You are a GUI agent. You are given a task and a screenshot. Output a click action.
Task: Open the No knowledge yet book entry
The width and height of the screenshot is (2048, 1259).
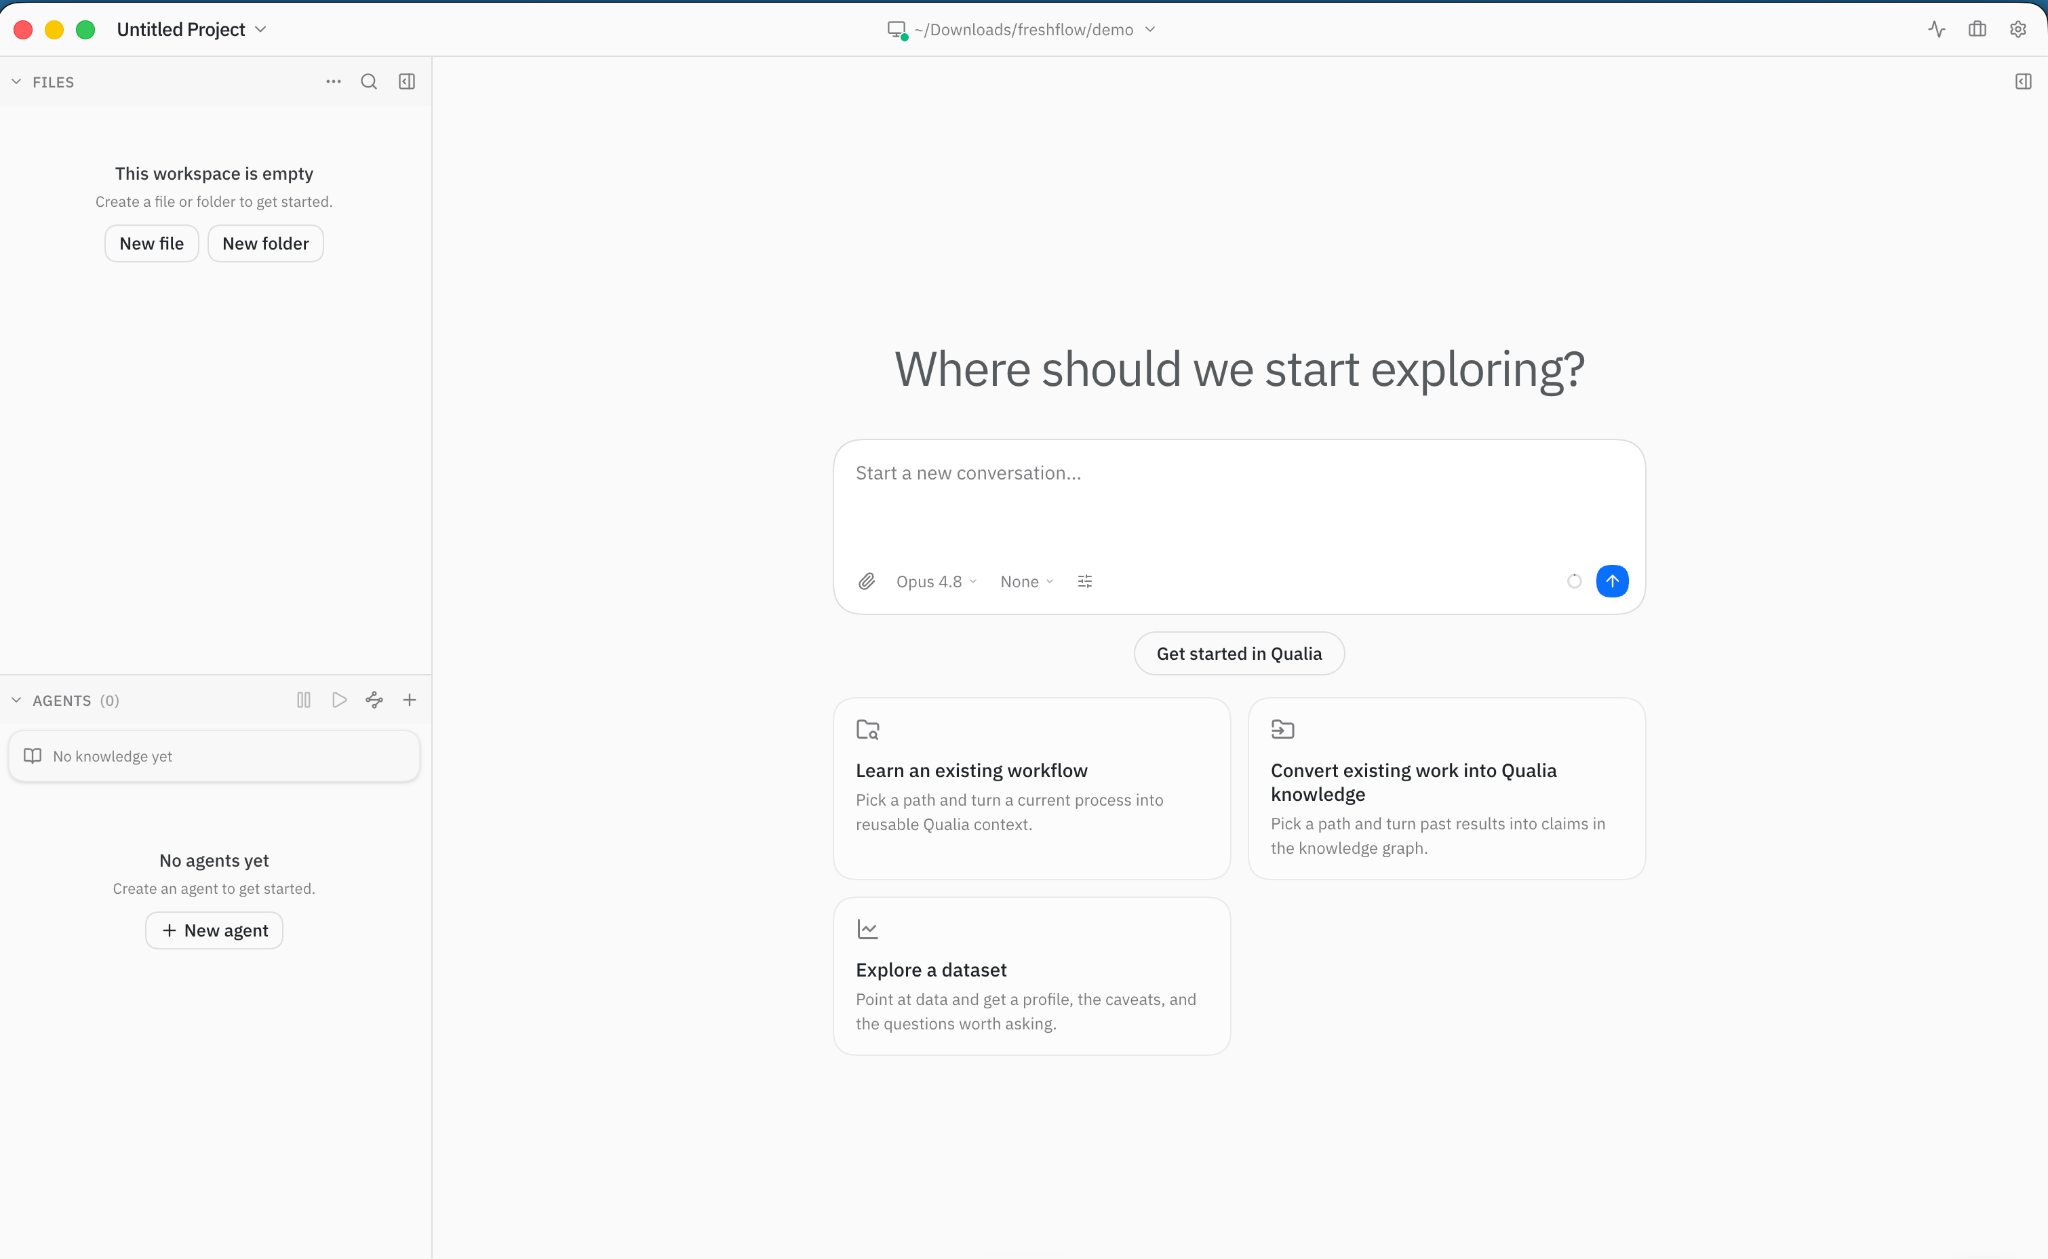pos(214,756)
